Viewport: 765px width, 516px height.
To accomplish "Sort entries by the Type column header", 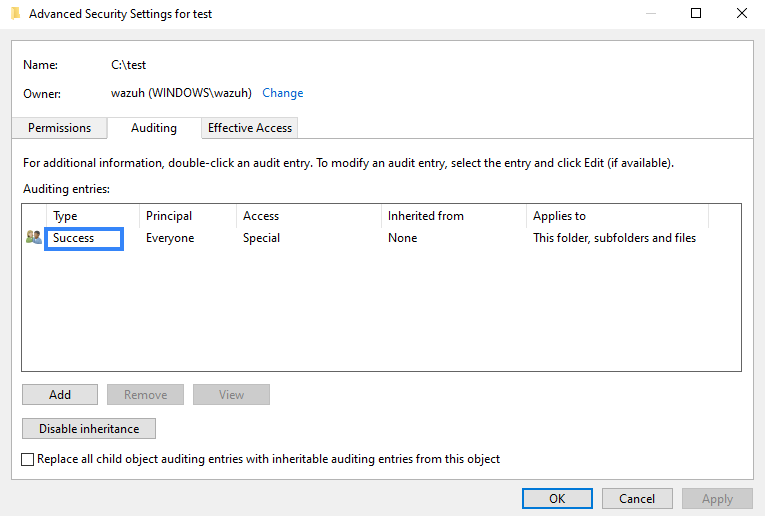I will pyautogui.click(x=90, y=216).
